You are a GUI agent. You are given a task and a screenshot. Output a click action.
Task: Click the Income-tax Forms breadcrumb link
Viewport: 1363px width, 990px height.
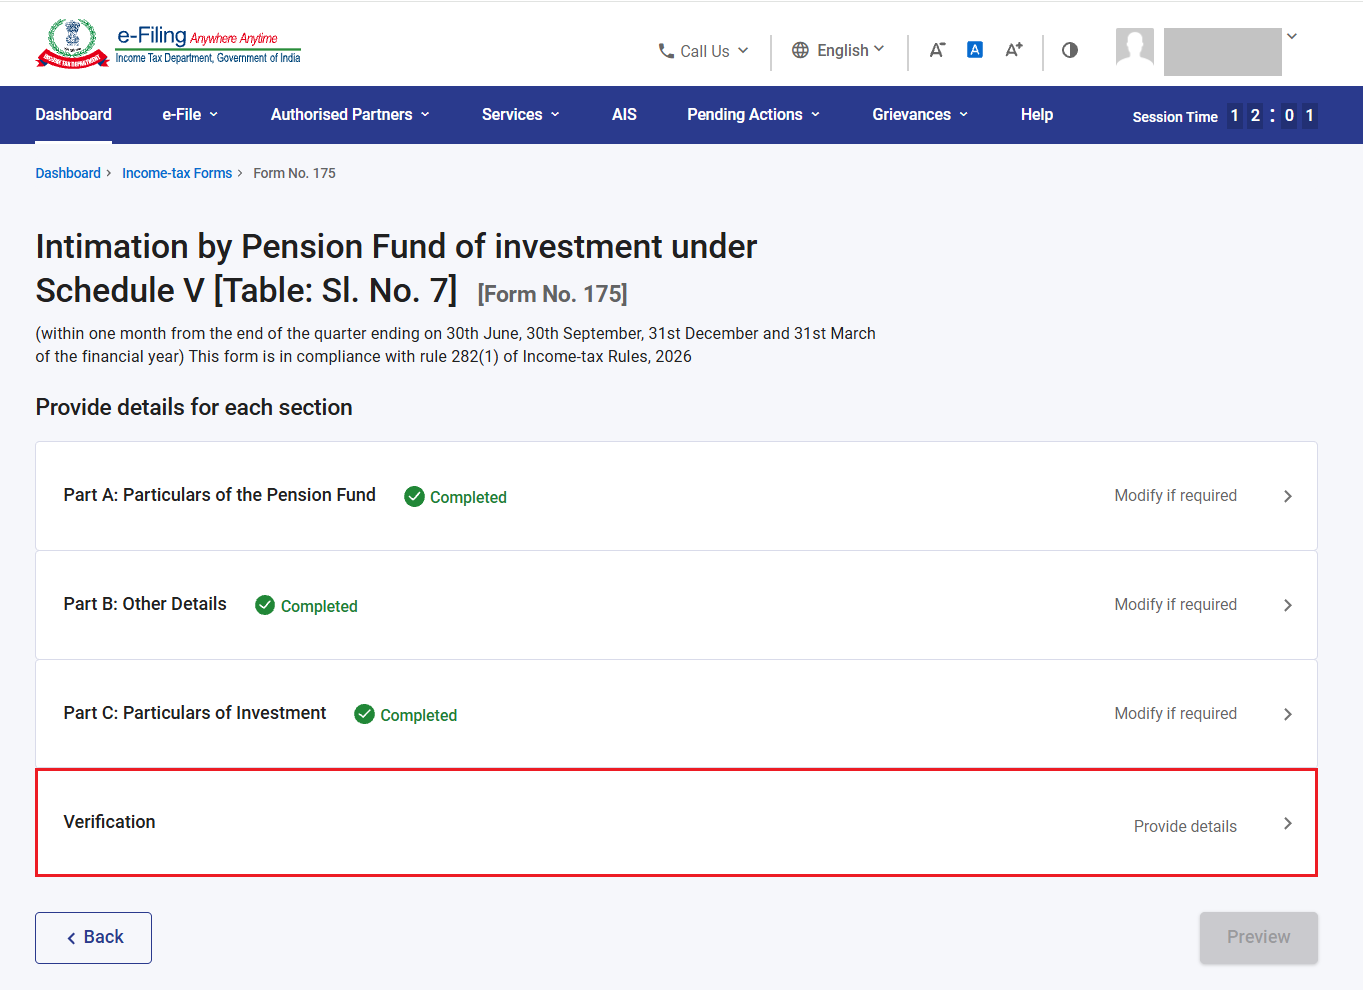[x=177, y=173]
